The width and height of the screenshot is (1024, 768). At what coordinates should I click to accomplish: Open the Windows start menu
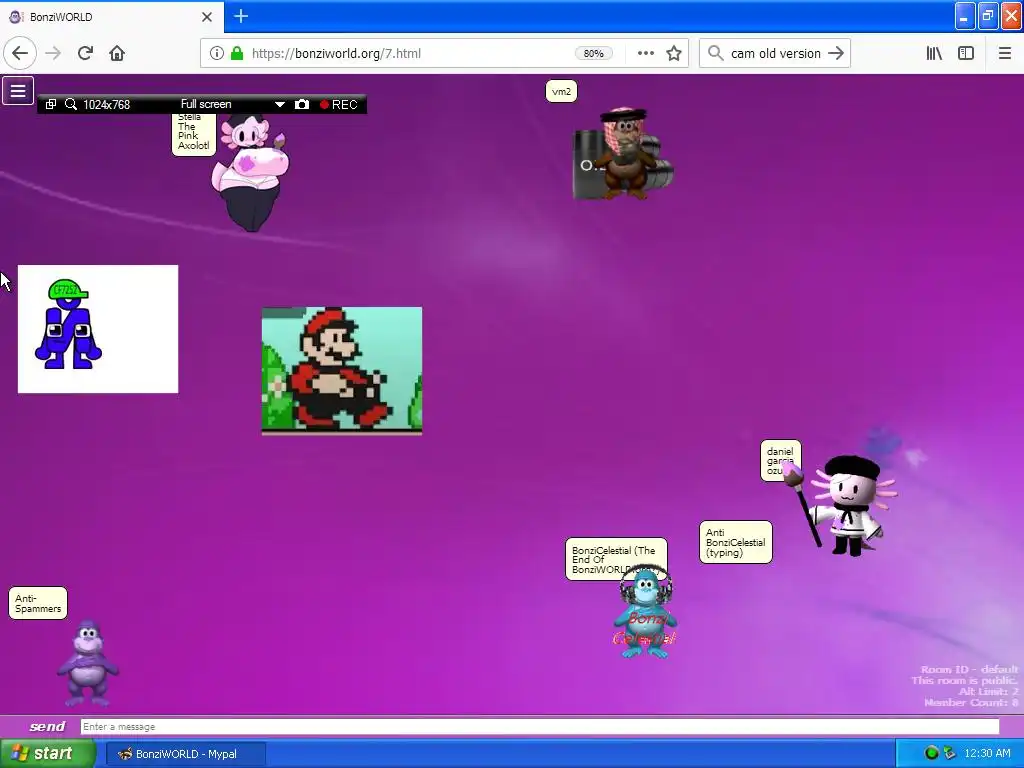point(47,754)
